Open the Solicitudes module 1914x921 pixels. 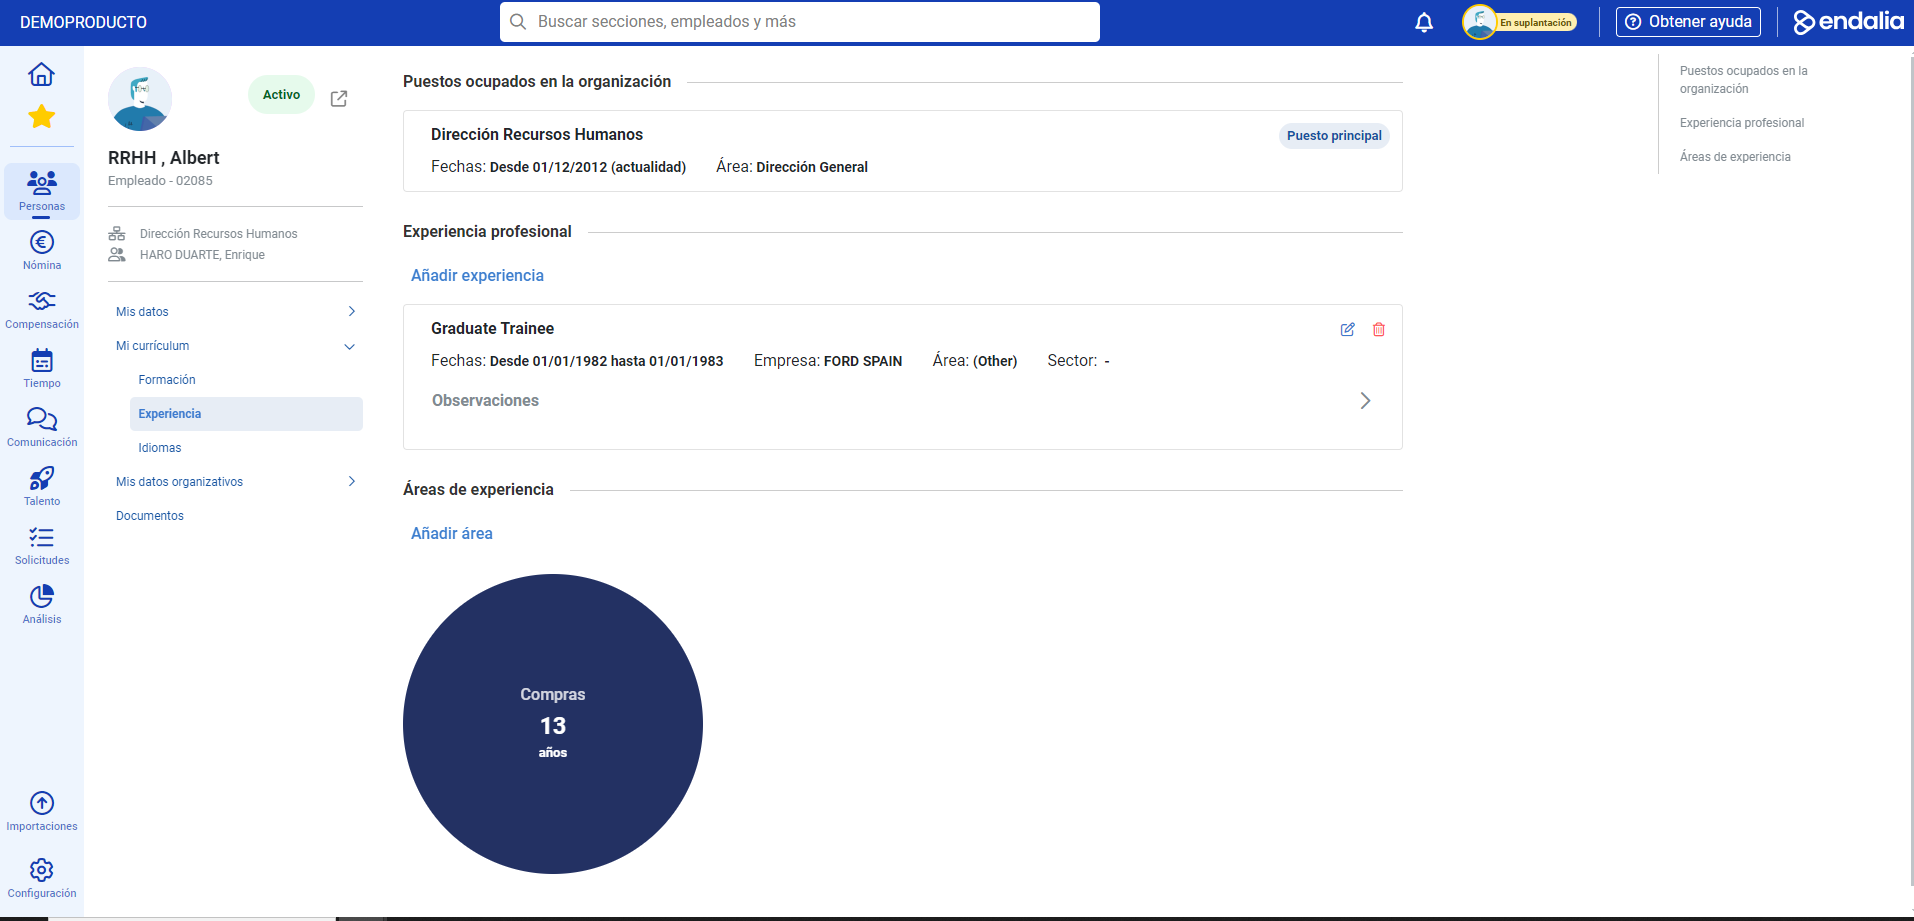[42, 545]
